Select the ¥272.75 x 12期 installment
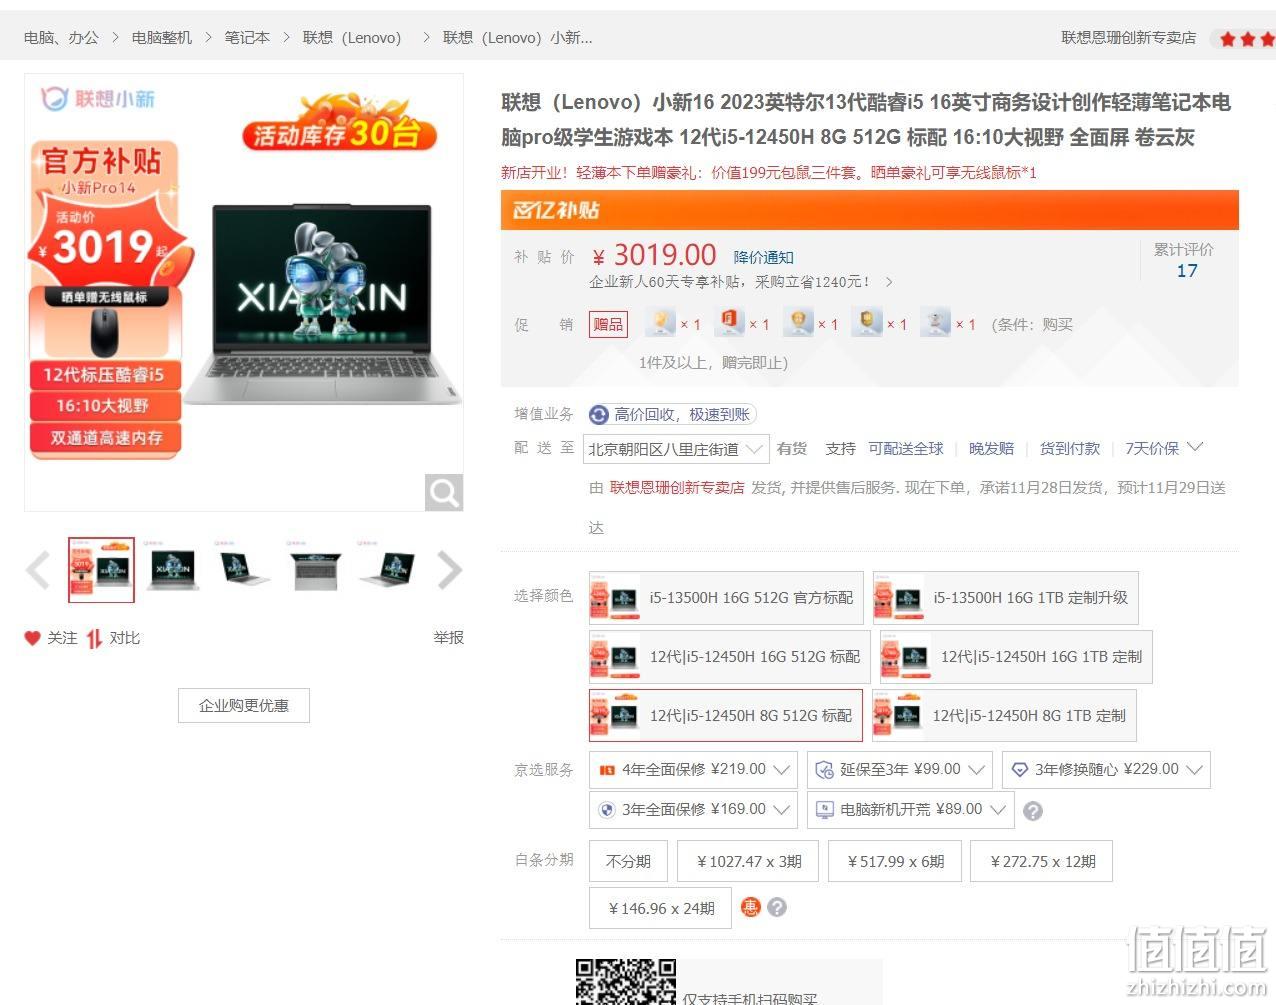 (1042, 861)
